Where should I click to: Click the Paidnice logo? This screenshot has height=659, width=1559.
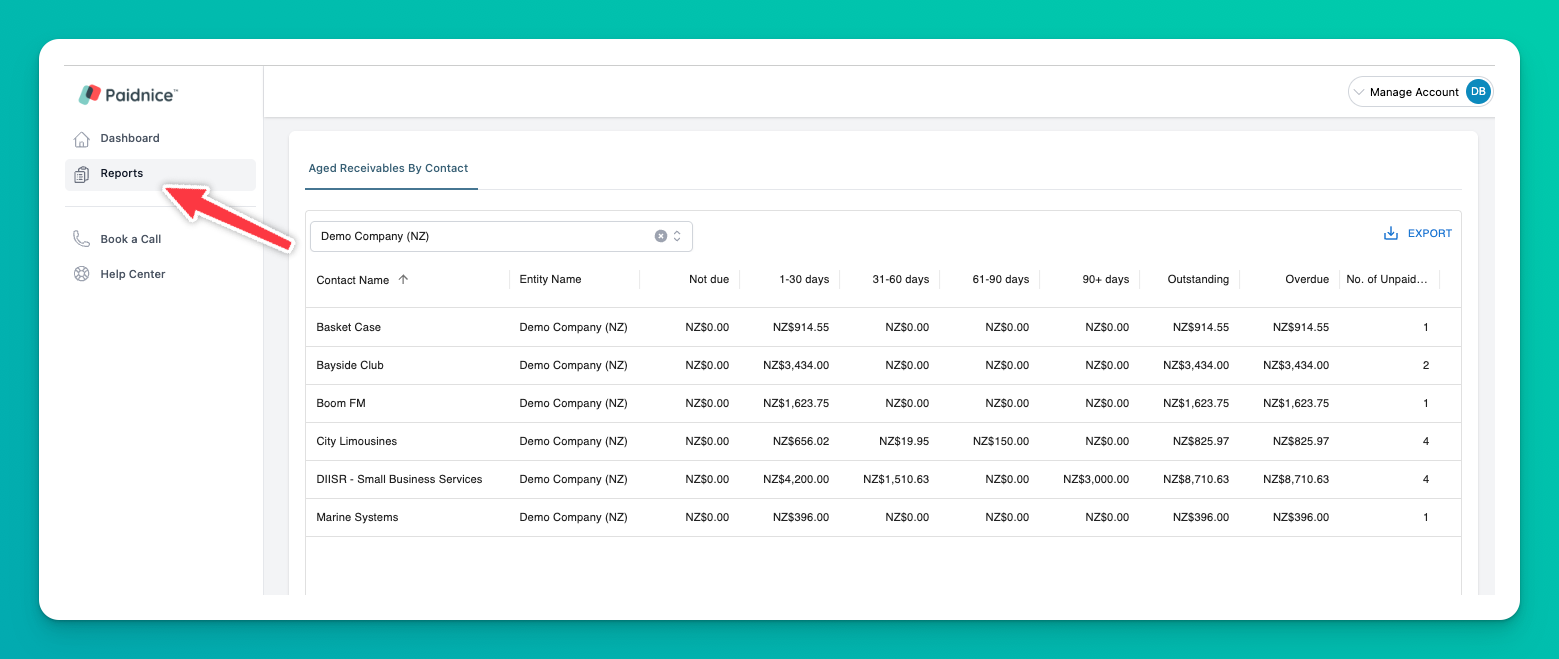128,94
